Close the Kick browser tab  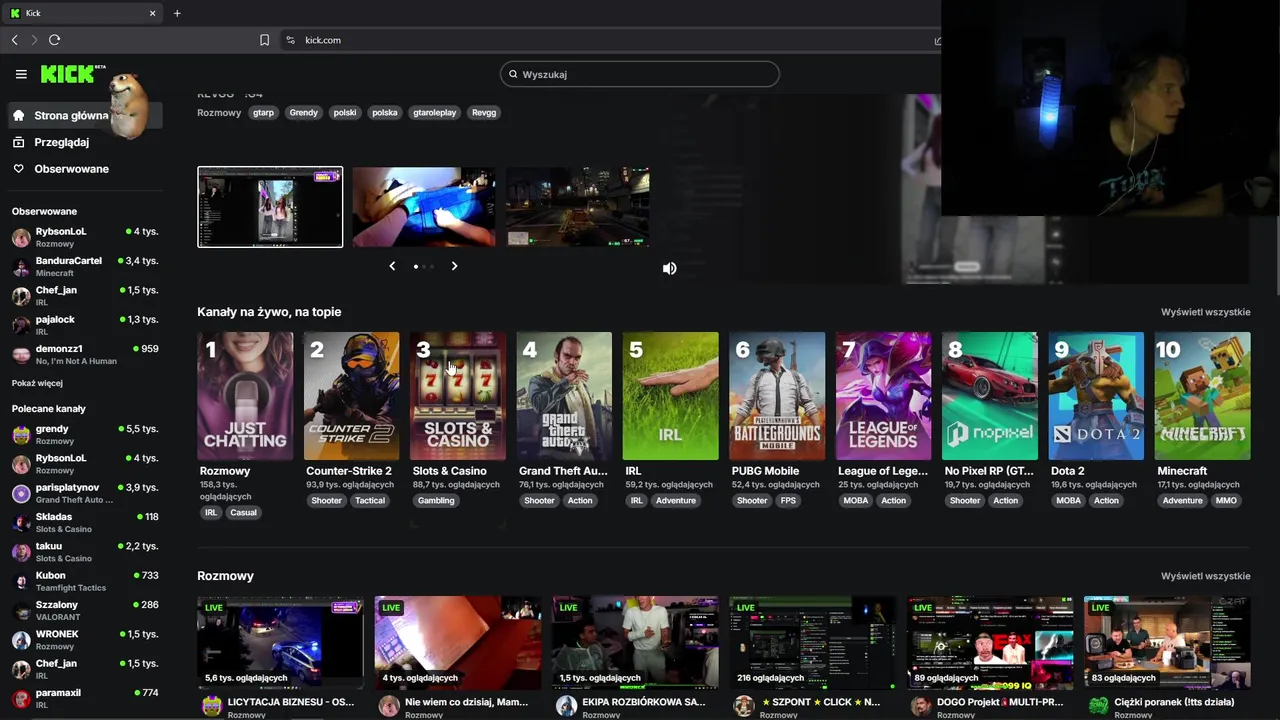pyautogui.click(x=152, y=13)
